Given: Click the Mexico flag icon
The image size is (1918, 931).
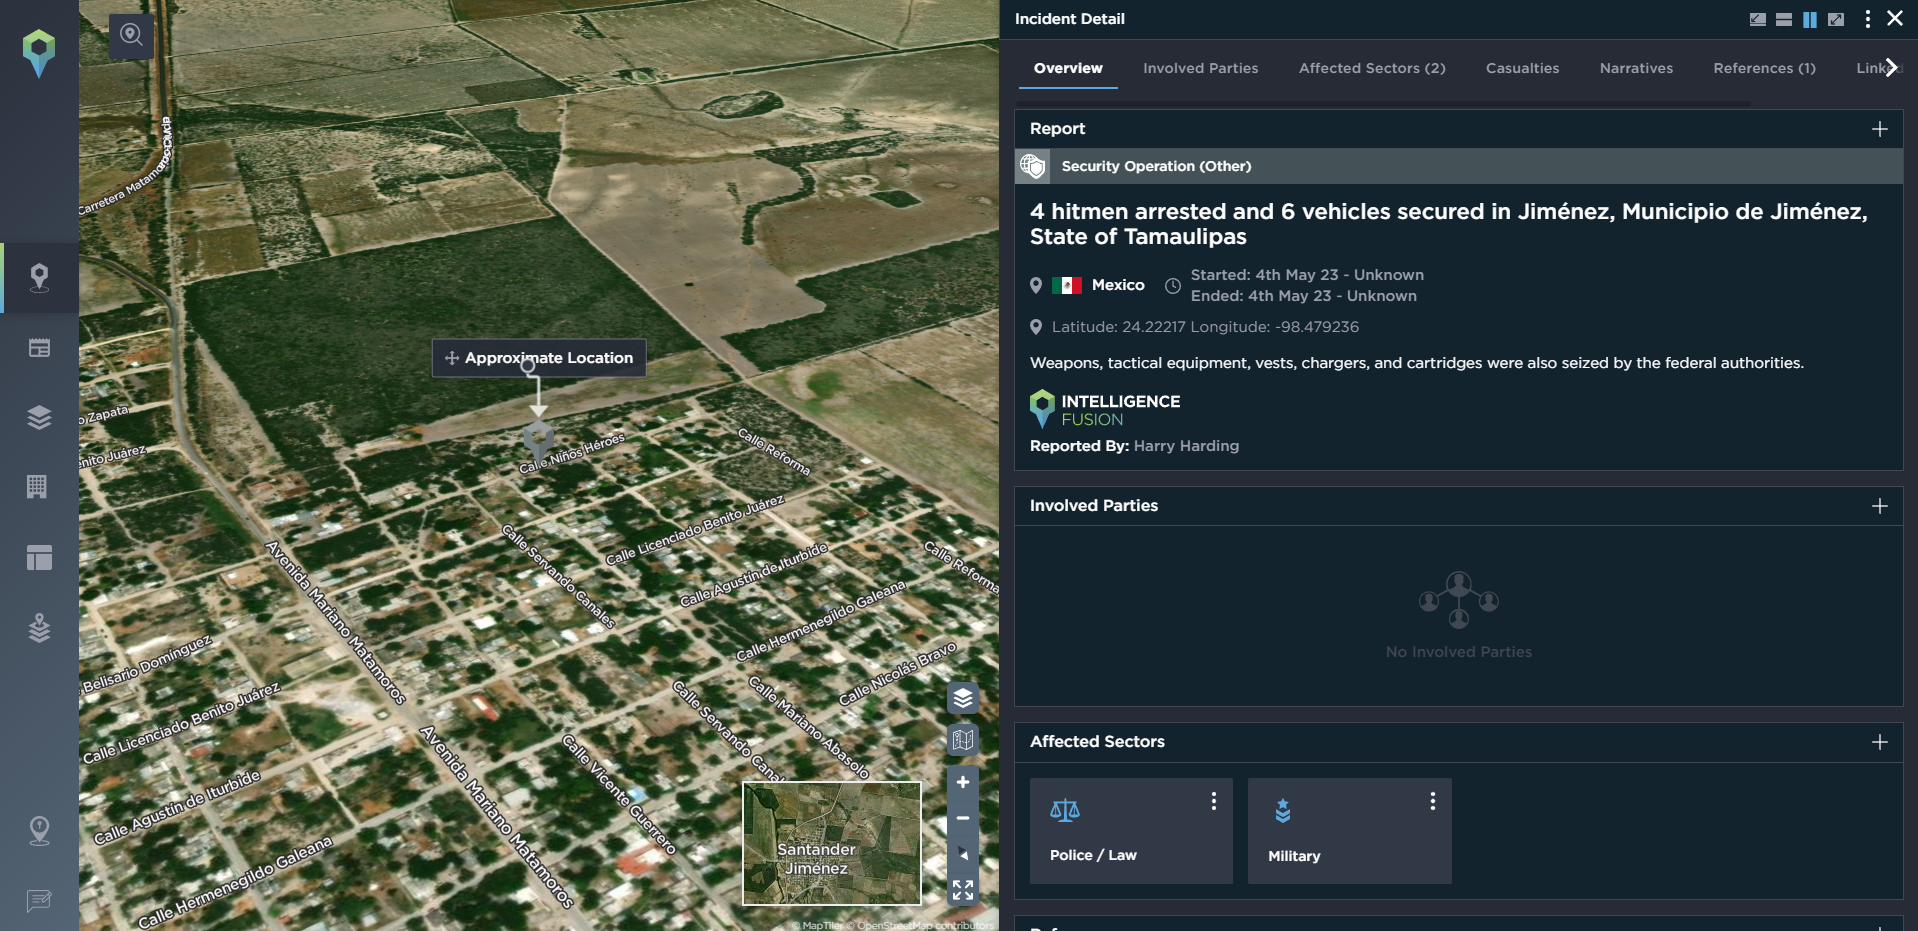Looking at the screenshot, I should pyautogui.click(x=1067, y=285).
